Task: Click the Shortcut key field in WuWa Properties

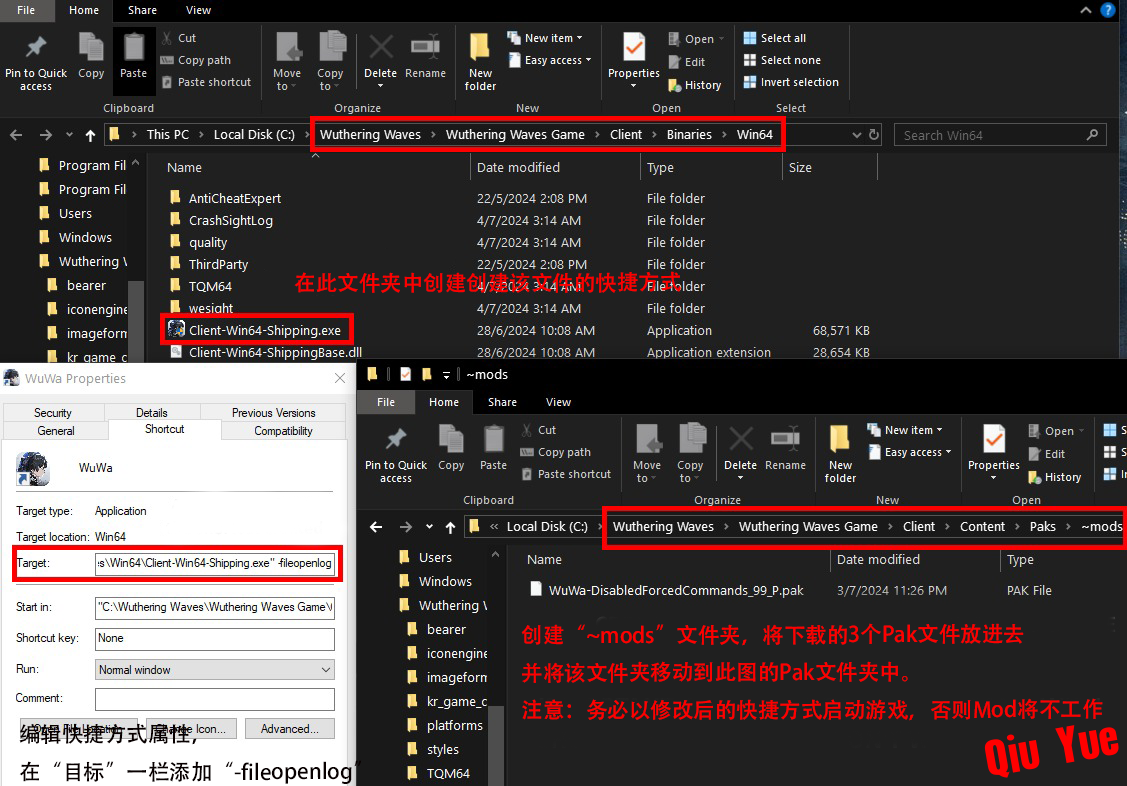Action: (x=215, y=639)
